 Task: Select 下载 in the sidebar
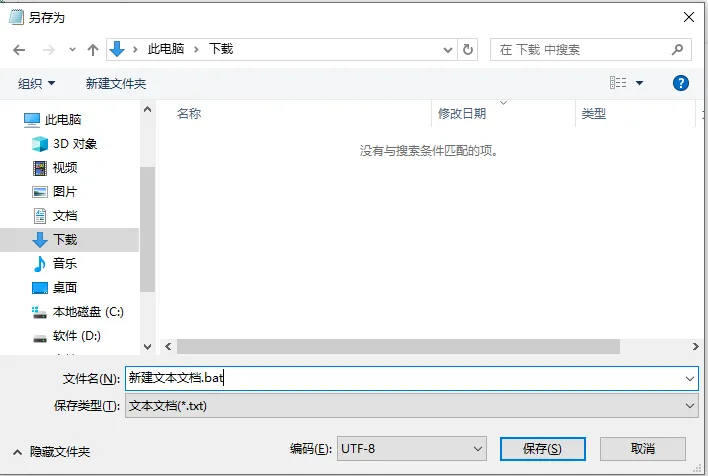click(x=70, y=240)
